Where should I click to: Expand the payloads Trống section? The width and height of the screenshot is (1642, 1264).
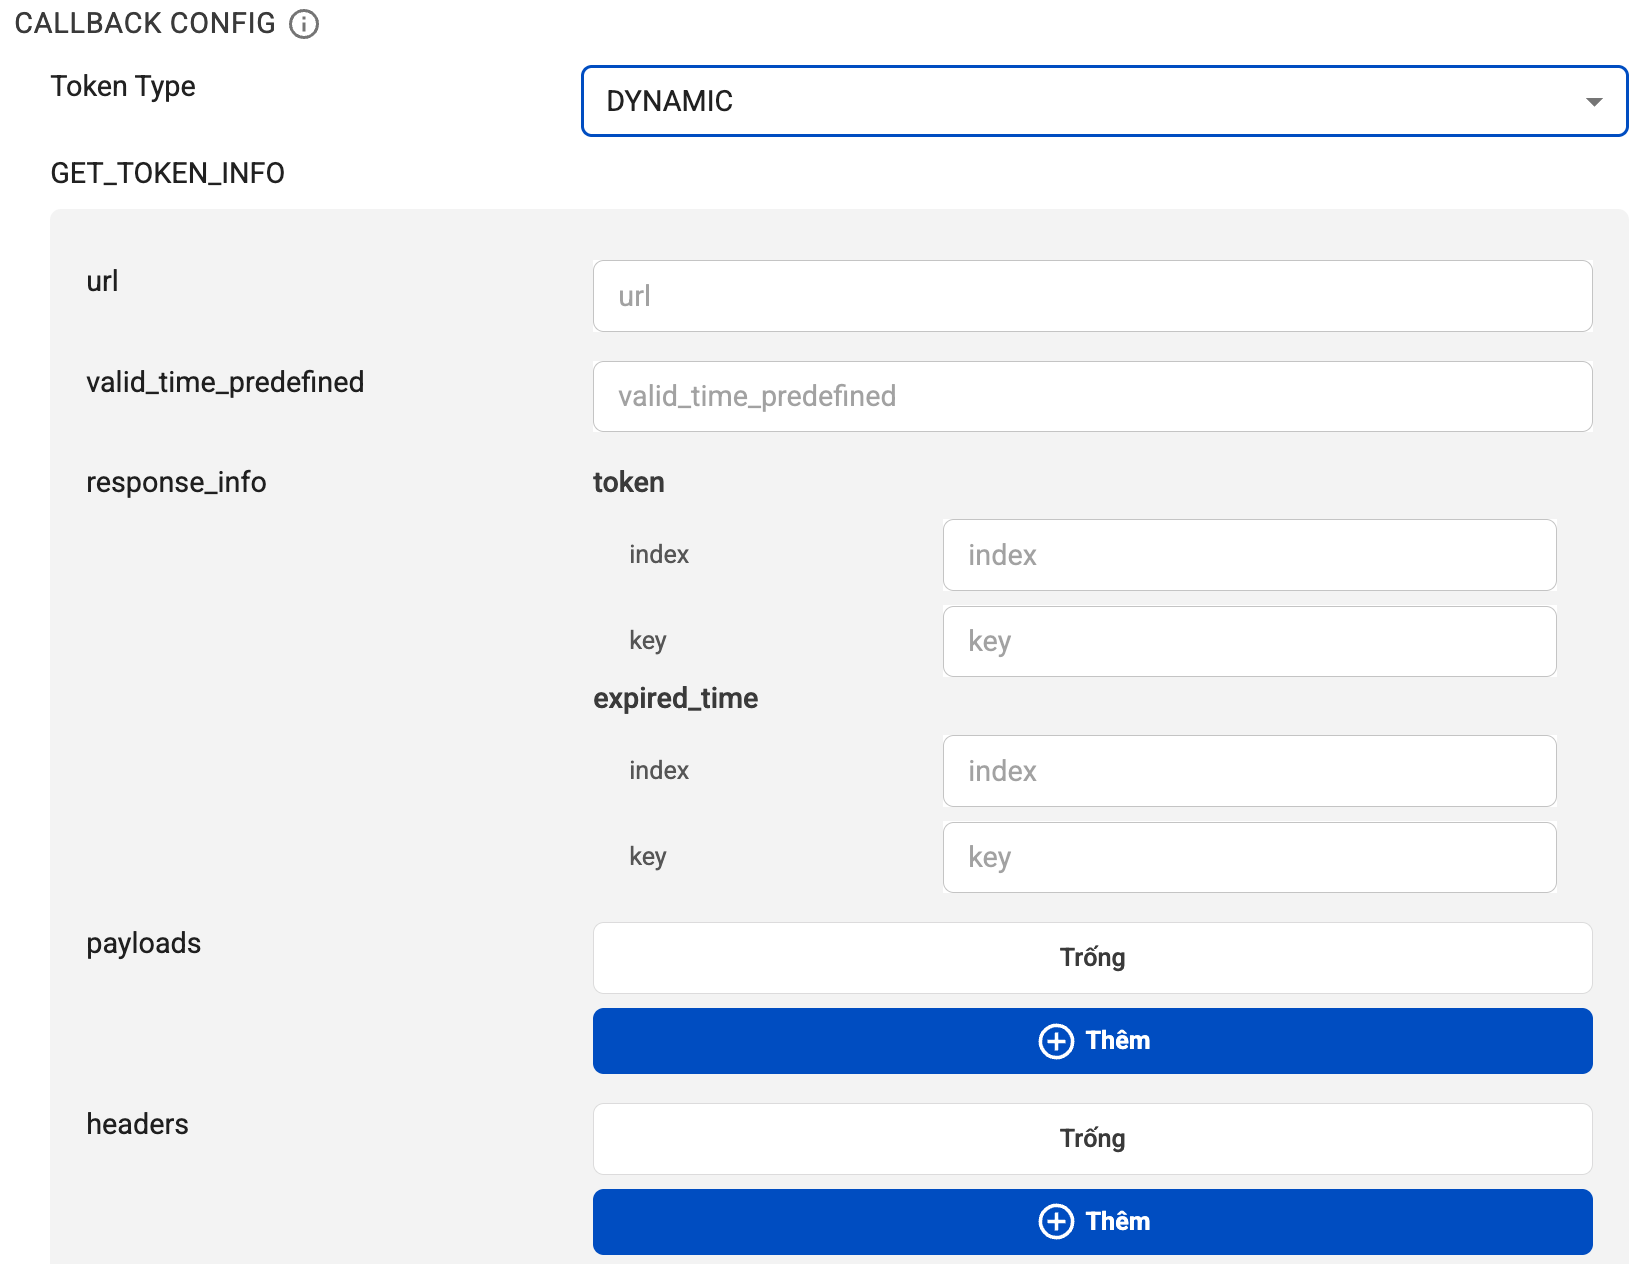[1092, 957]
